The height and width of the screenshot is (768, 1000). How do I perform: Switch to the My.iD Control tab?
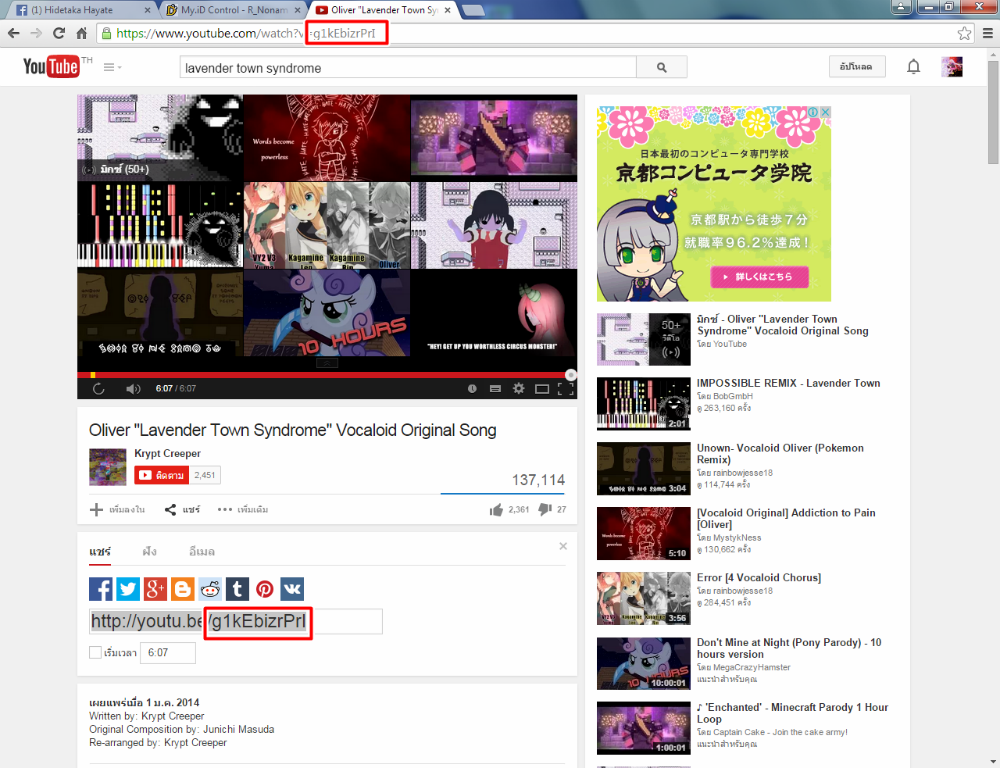[232, 10]
